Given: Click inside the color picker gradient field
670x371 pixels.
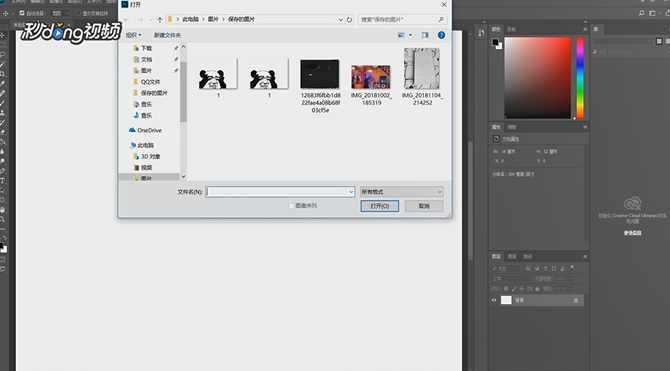Looking at the screenshot, I should pos(538,78).
